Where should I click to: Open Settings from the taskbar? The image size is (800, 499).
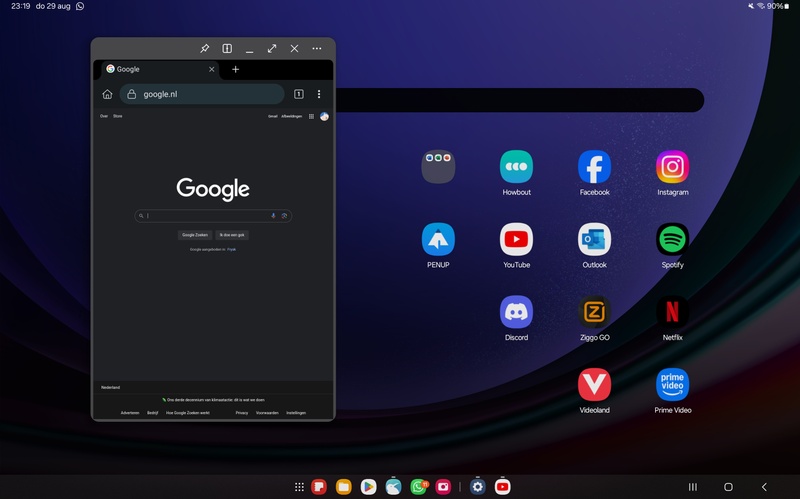[478, 487]
